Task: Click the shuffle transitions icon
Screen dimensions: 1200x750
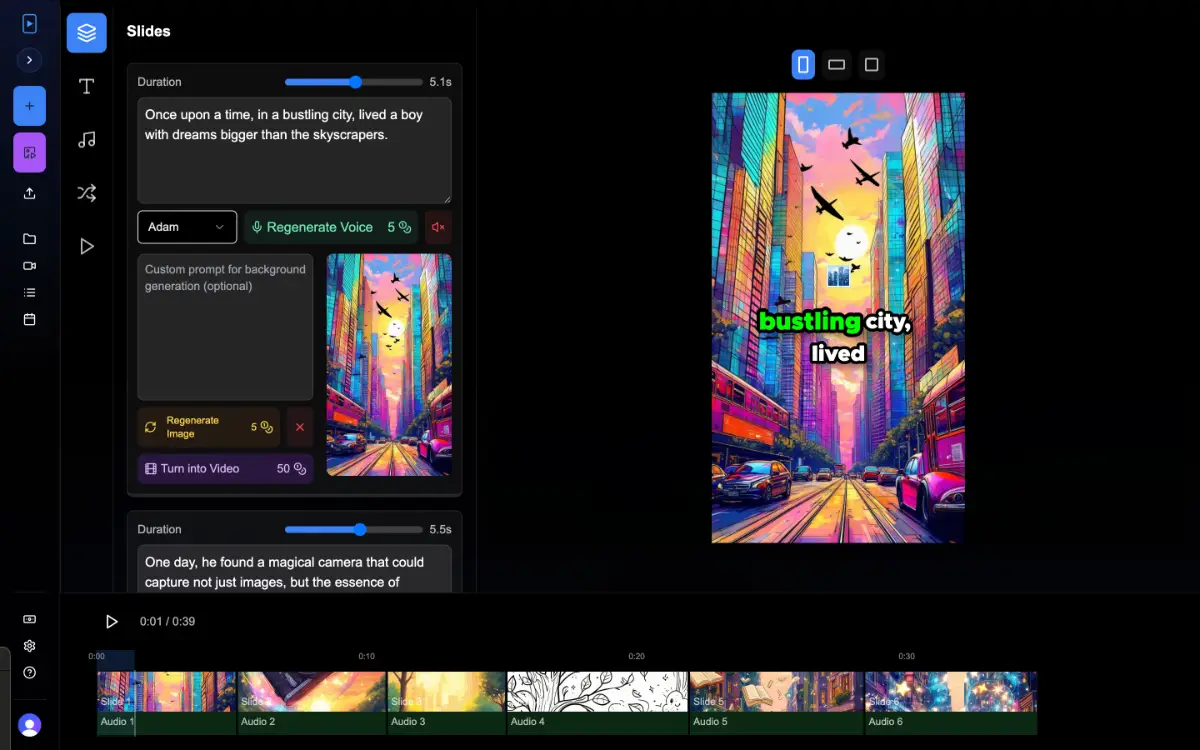Action: (x=87, y=193)
